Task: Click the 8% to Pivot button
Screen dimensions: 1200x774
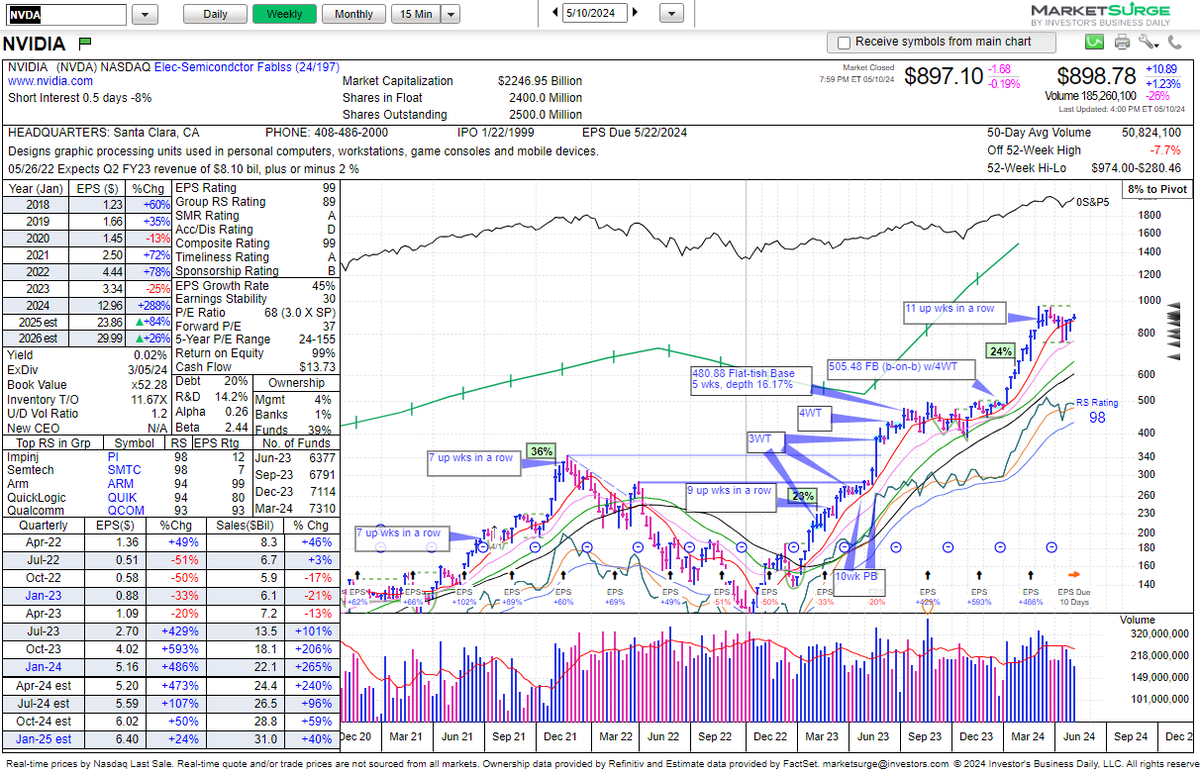Action: tap(1156, 189)
